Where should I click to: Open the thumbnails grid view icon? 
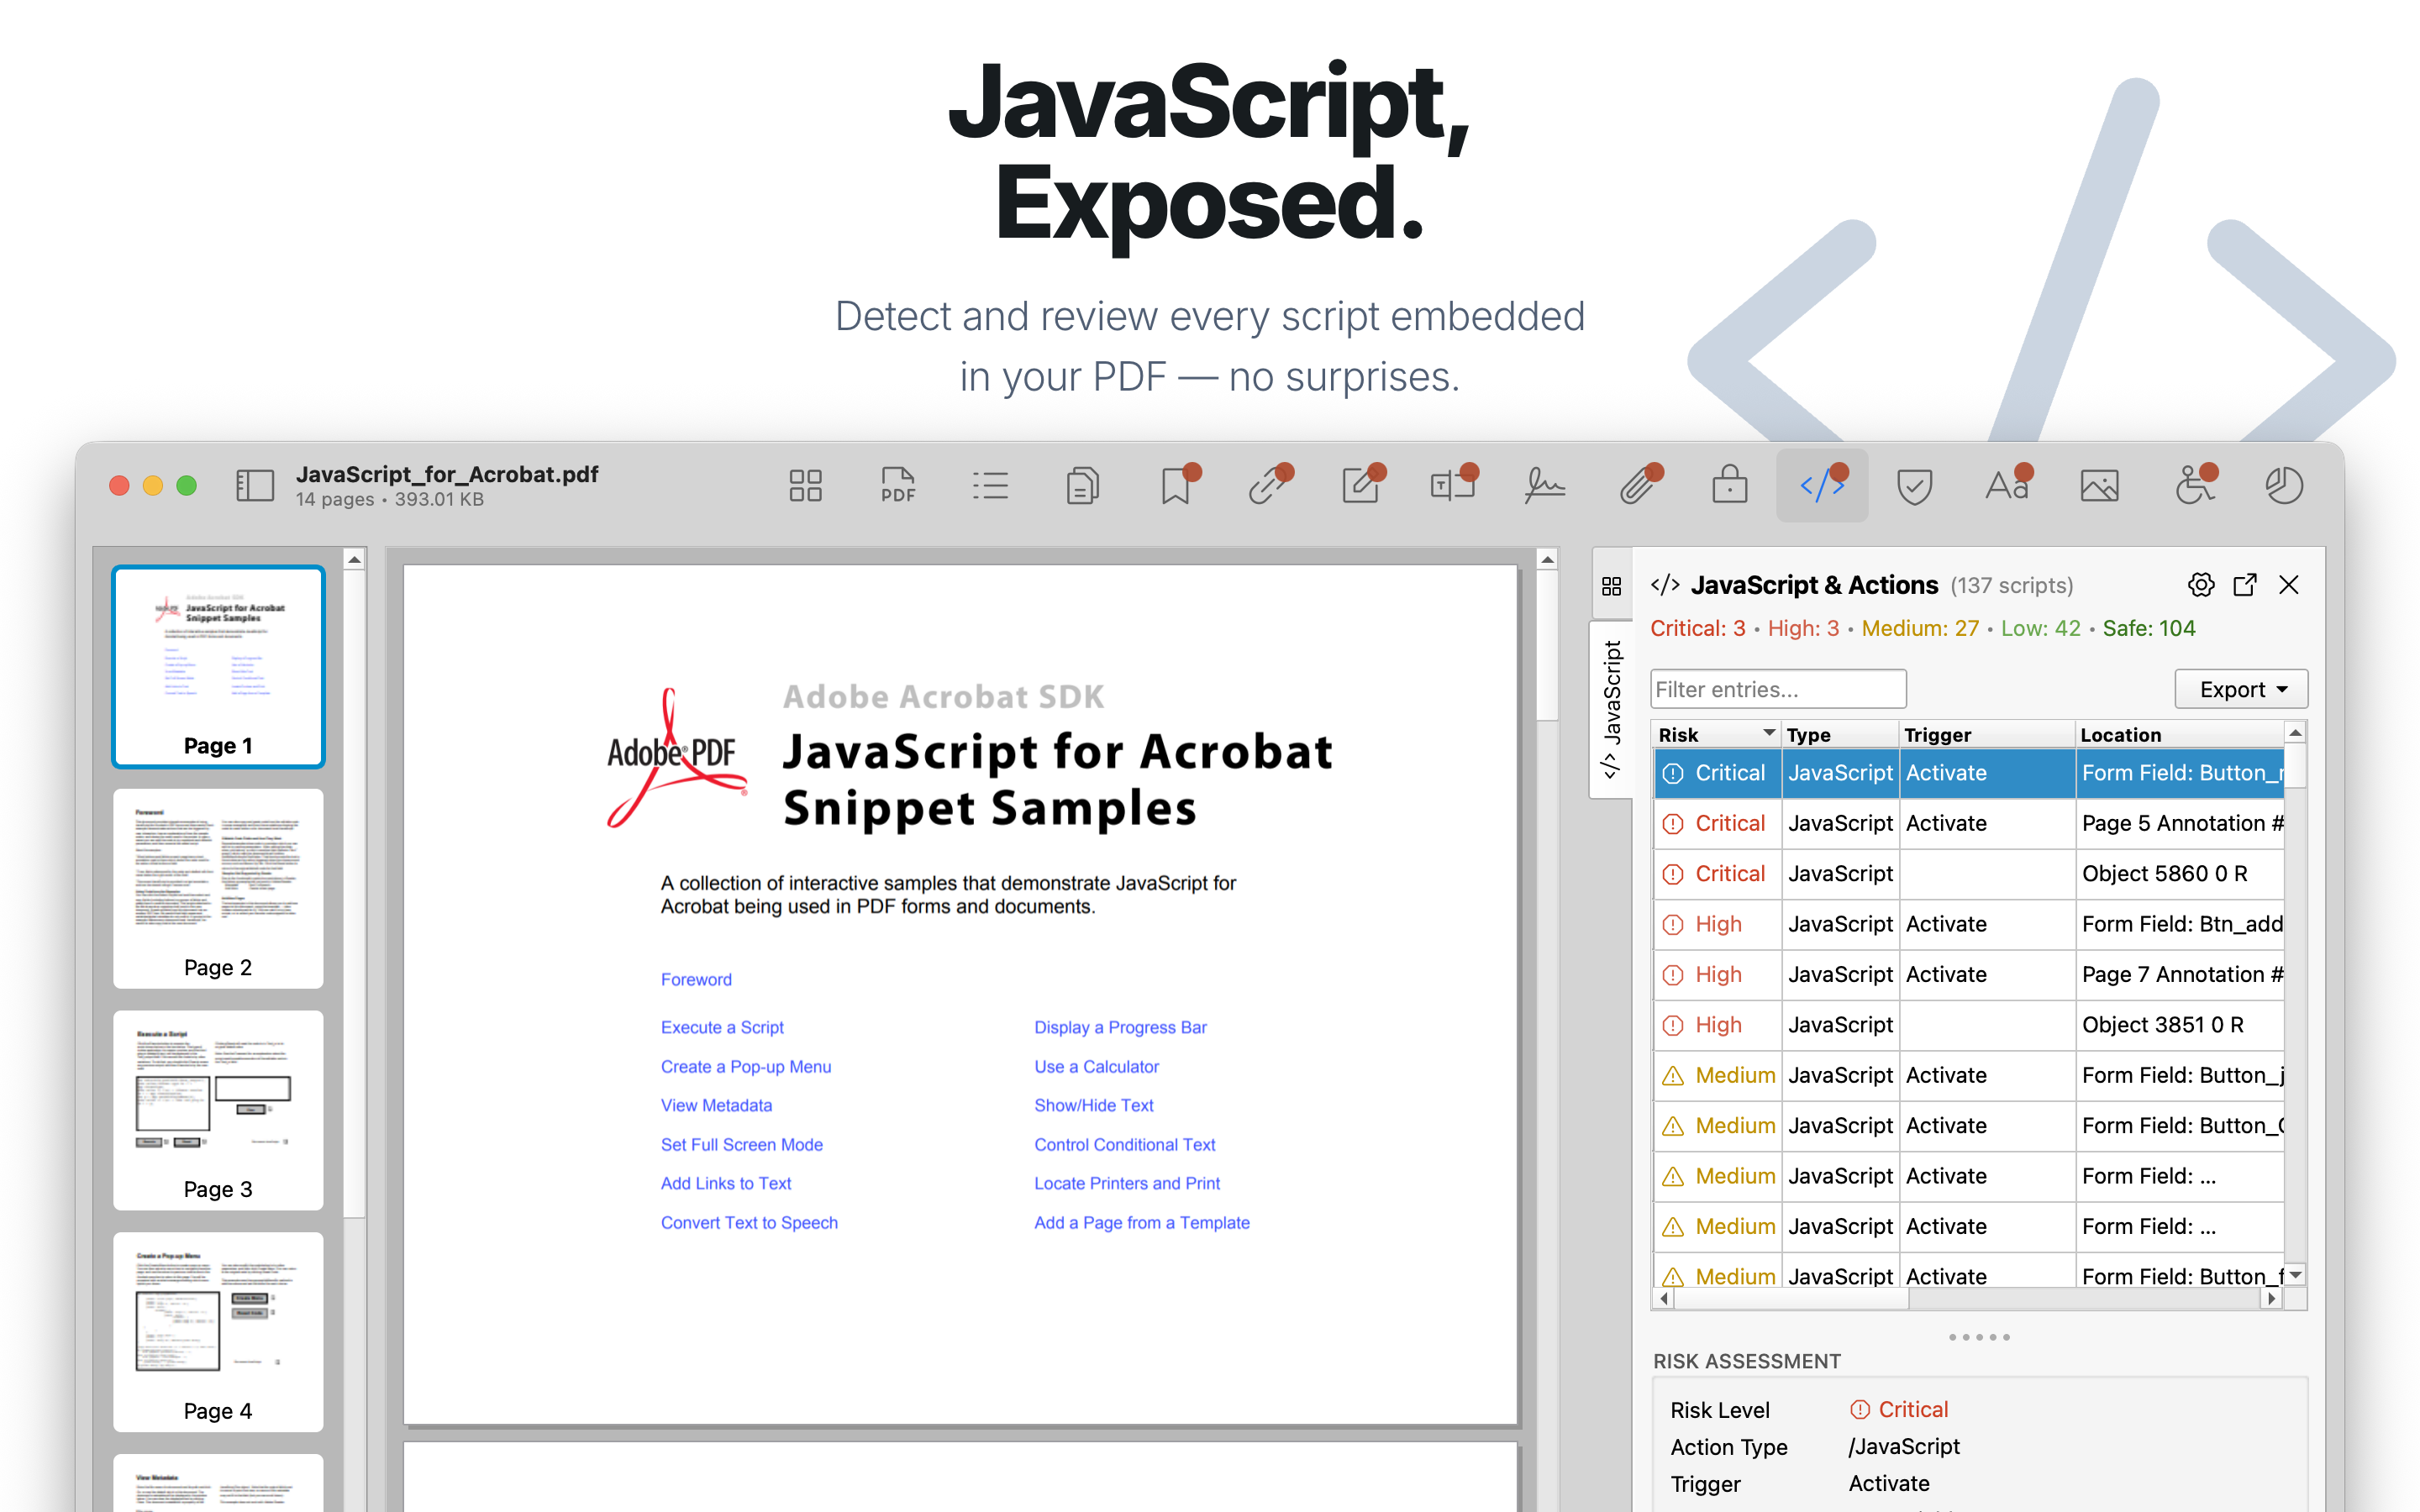point(805,486)
